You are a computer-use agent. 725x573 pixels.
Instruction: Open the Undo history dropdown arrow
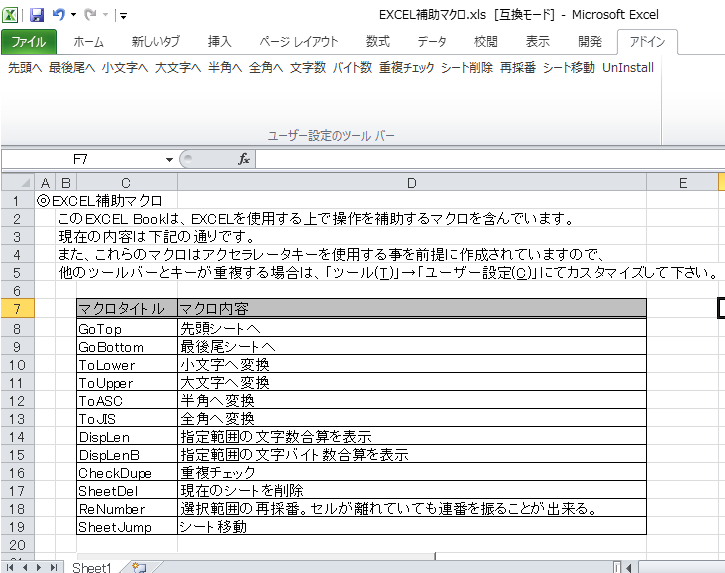pos(74,15)
